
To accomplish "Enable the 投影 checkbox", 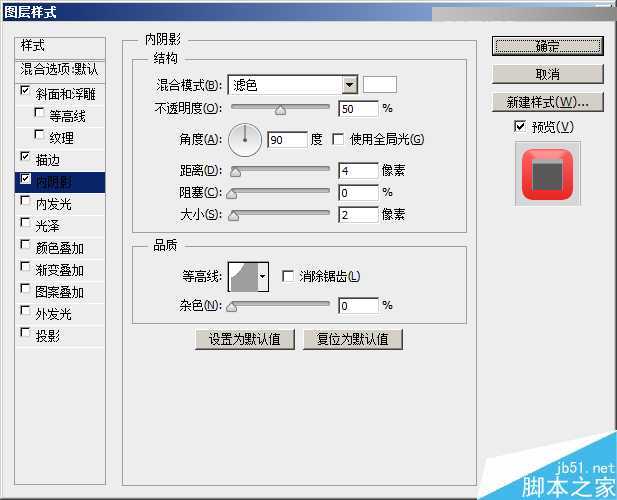I will tap(25, 333).
